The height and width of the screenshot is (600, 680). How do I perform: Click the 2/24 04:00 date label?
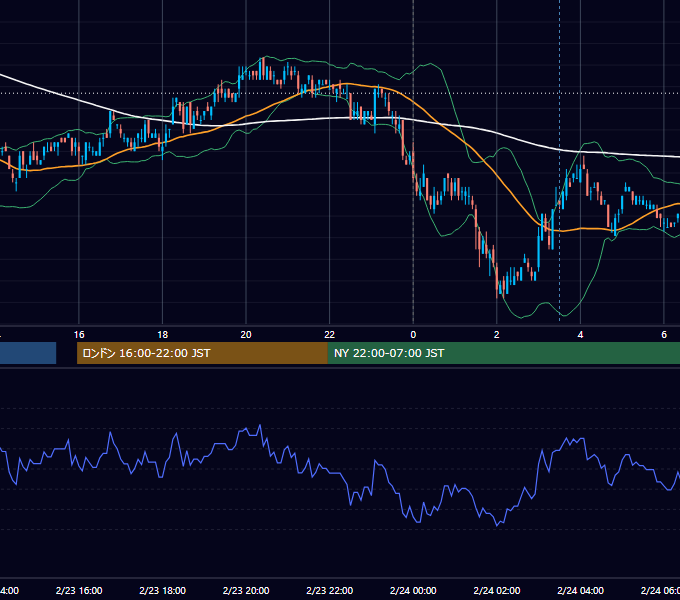point(580,590)
